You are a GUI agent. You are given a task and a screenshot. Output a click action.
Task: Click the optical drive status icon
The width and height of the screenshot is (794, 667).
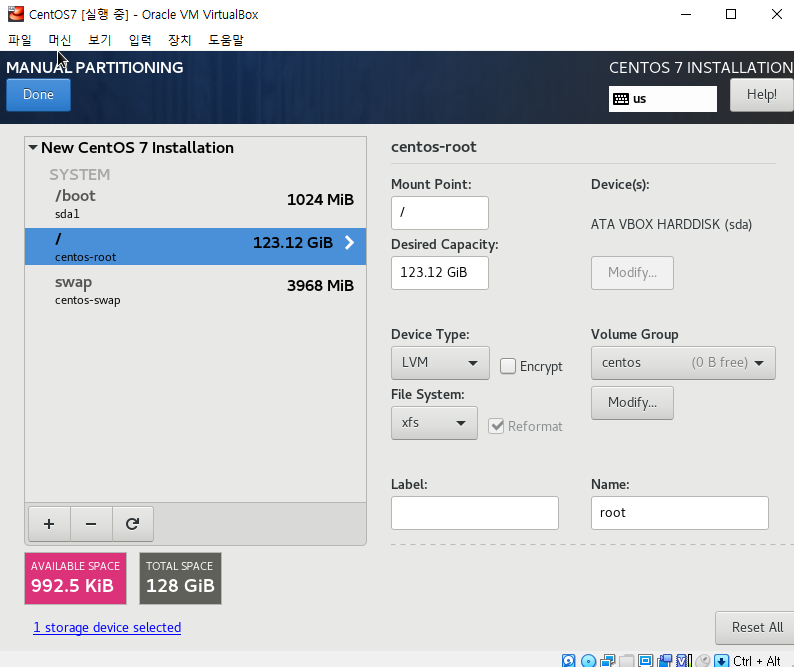pos(588,660)
